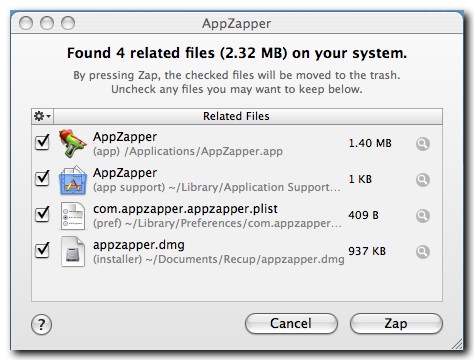Screen dimensions: 474x360
Task: Uncheck the AppZapper.app checkbox
Action: click(42, 142)
